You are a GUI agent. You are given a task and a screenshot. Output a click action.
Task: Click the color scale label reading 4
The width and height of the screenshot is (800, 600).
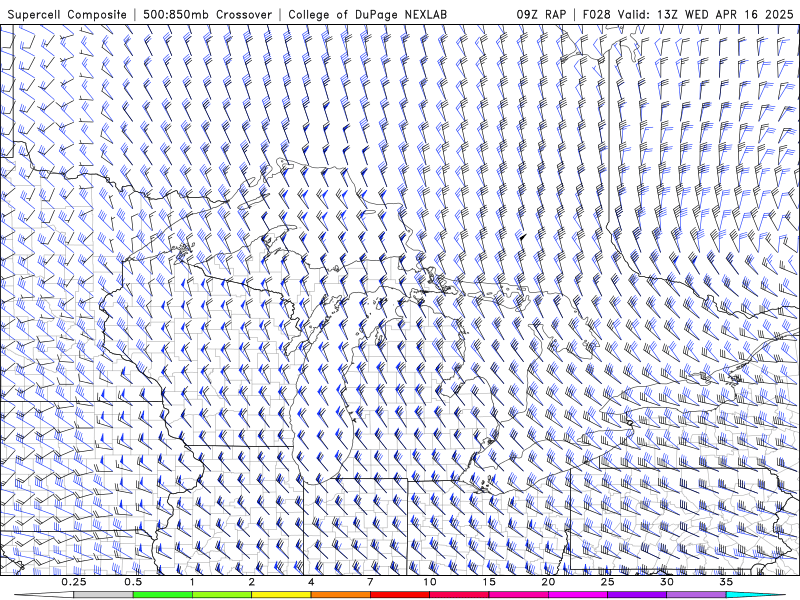tap(311, 582)
